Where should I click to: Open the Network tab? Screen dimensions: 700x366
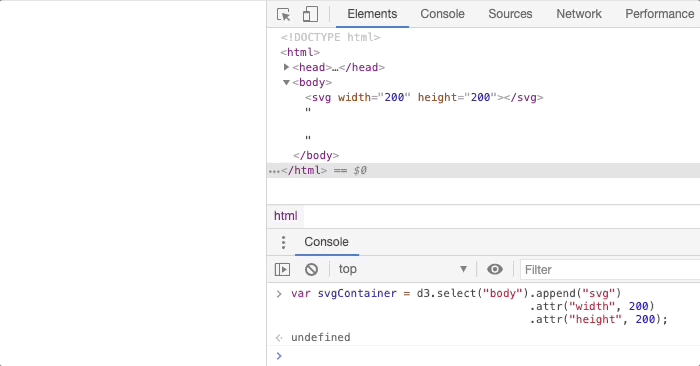pos(579,14)
